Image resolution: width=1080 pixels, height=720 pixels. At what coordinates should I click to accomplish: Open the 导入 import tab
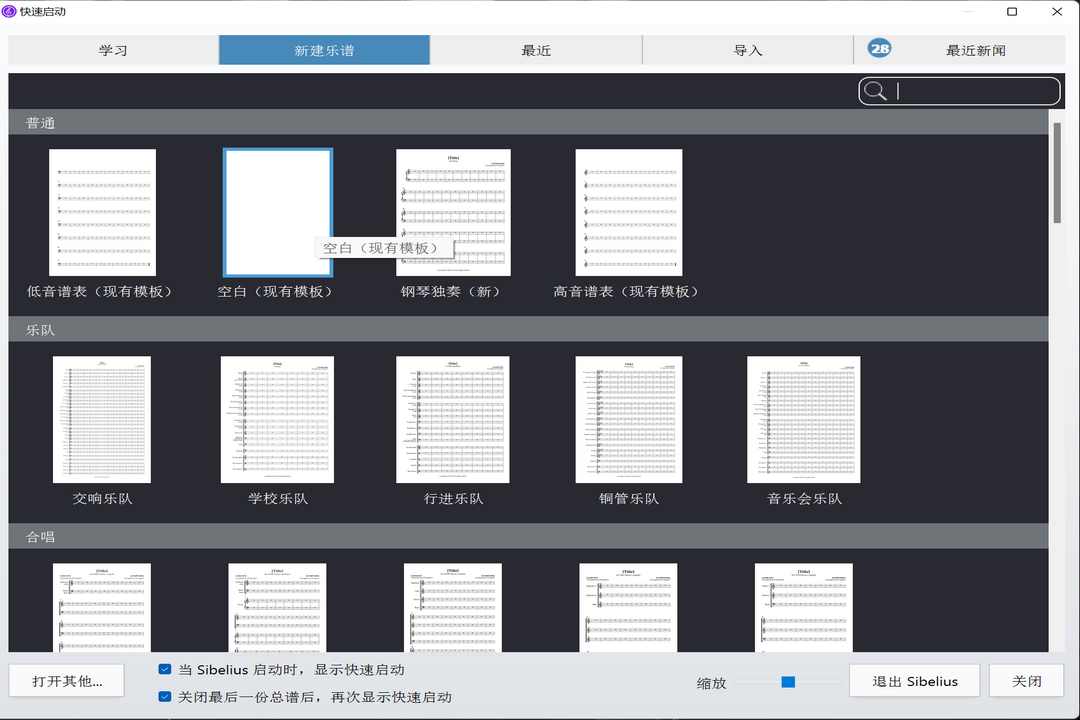click(x=747, y=50)
